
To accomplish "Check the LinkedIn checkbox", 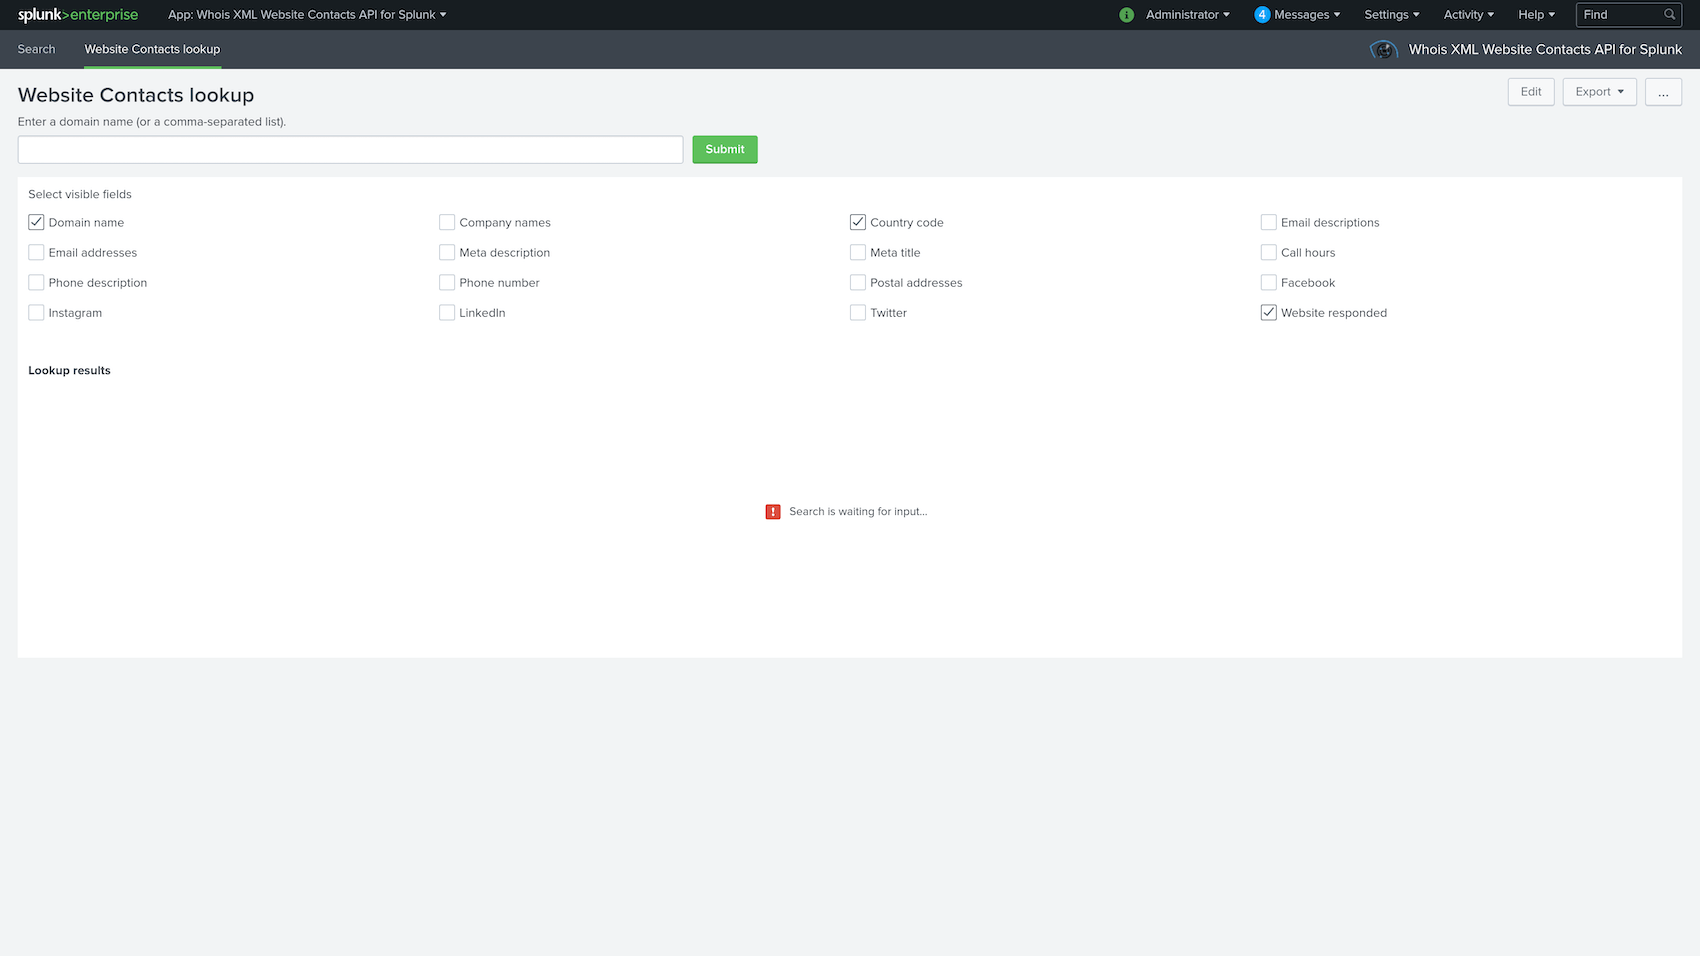I will [447, 312].
